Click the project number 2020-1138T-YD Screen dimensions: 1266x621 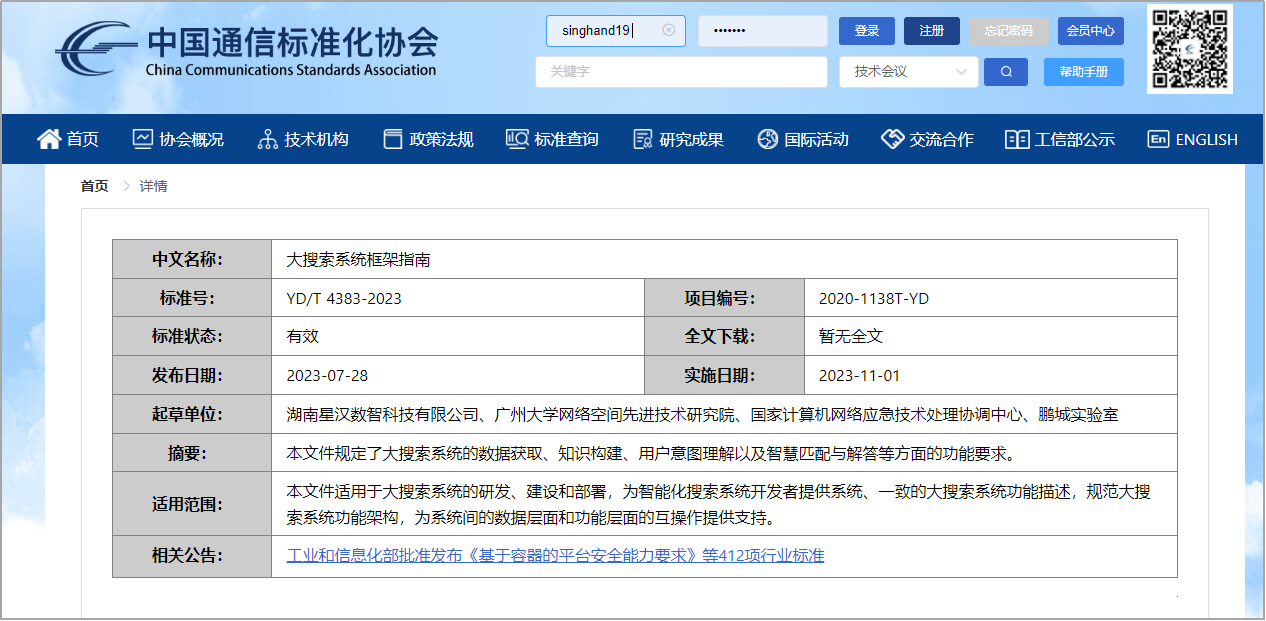click(874, 298)
